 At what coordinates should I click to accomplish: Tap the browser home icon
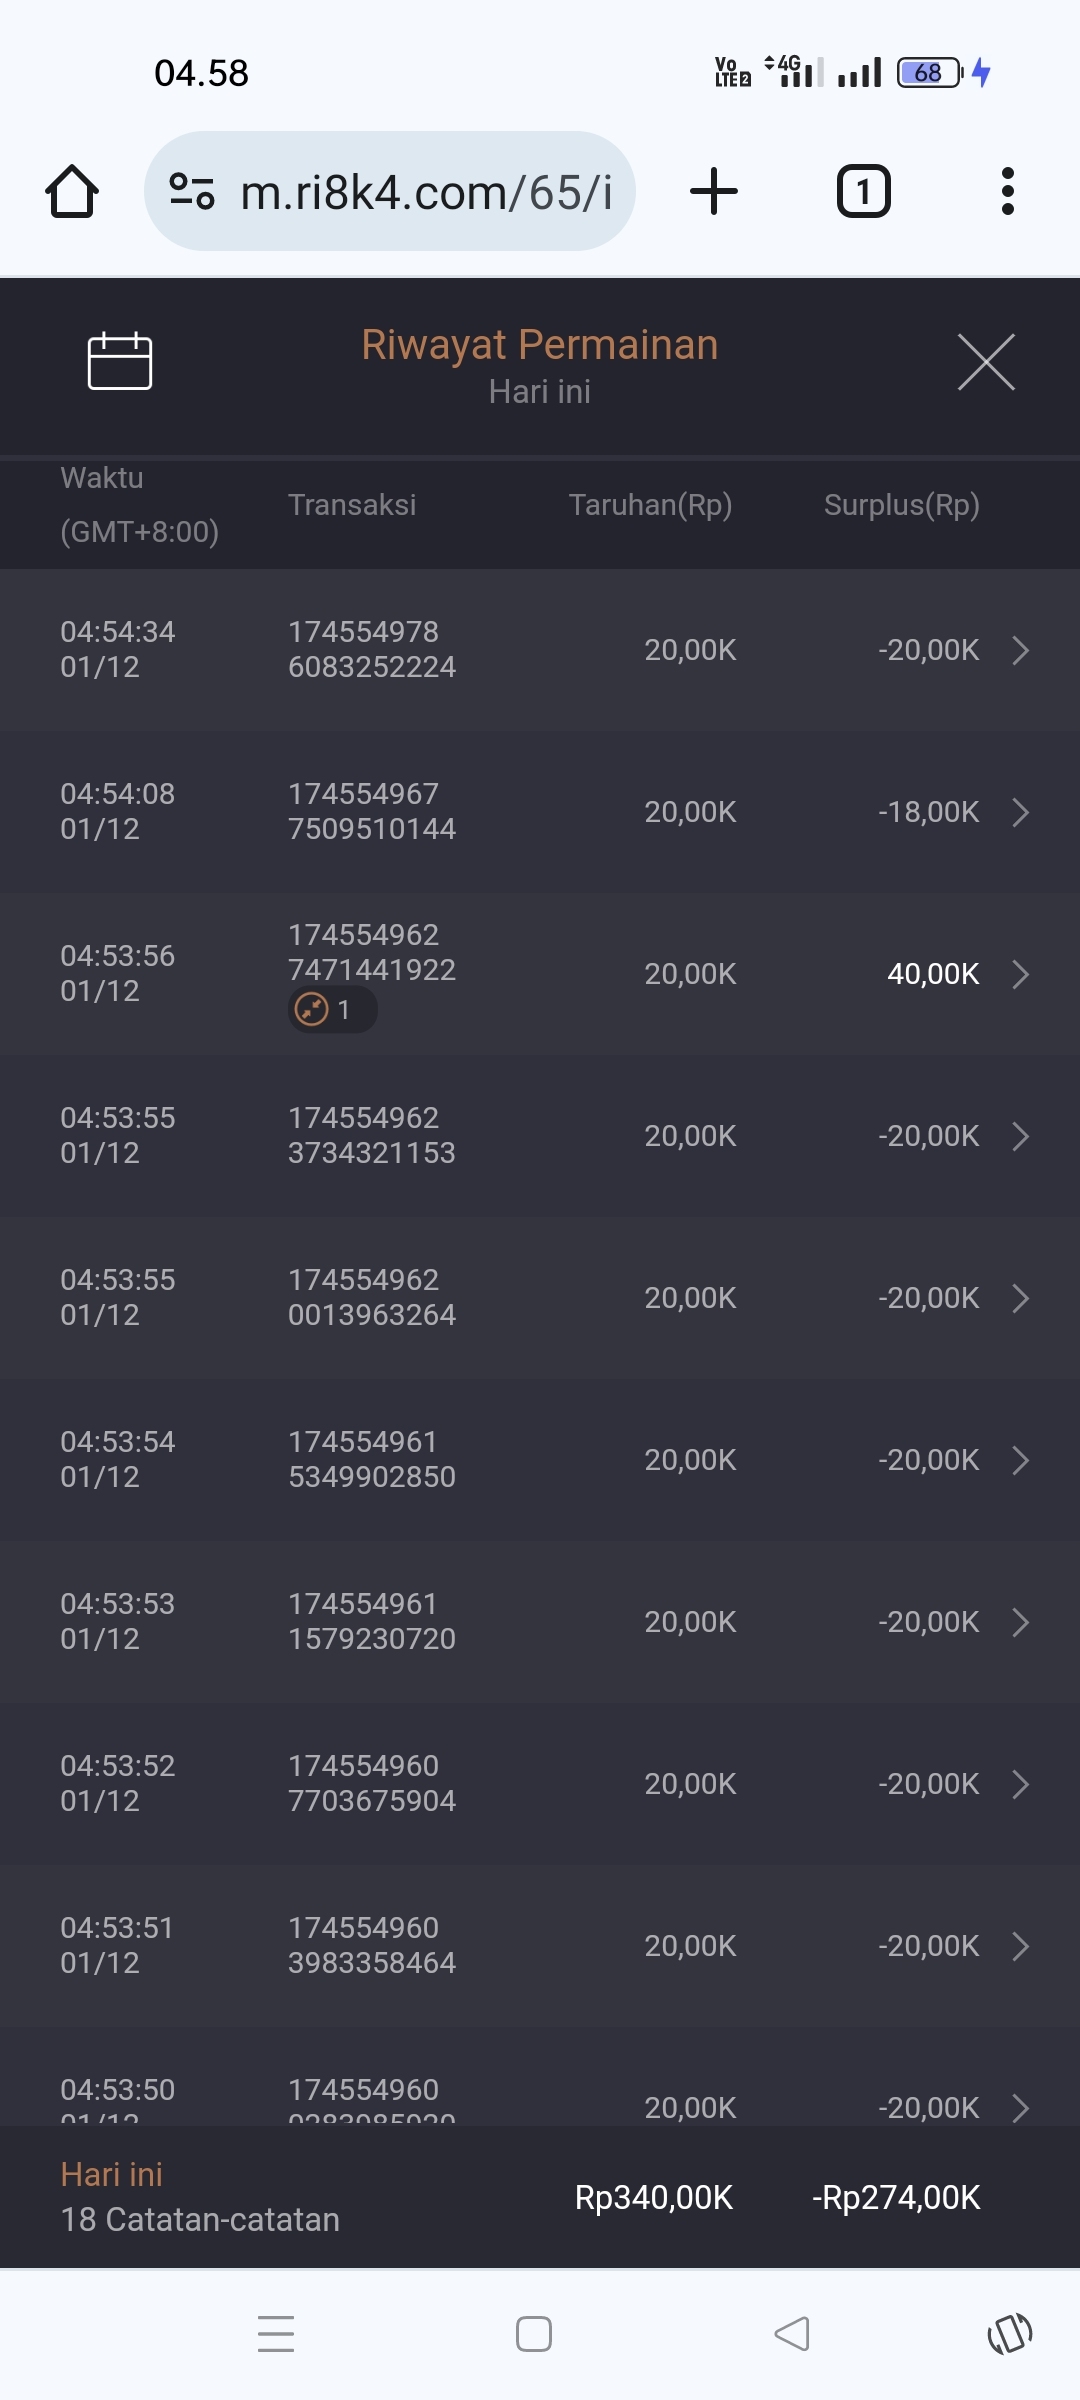72,191
